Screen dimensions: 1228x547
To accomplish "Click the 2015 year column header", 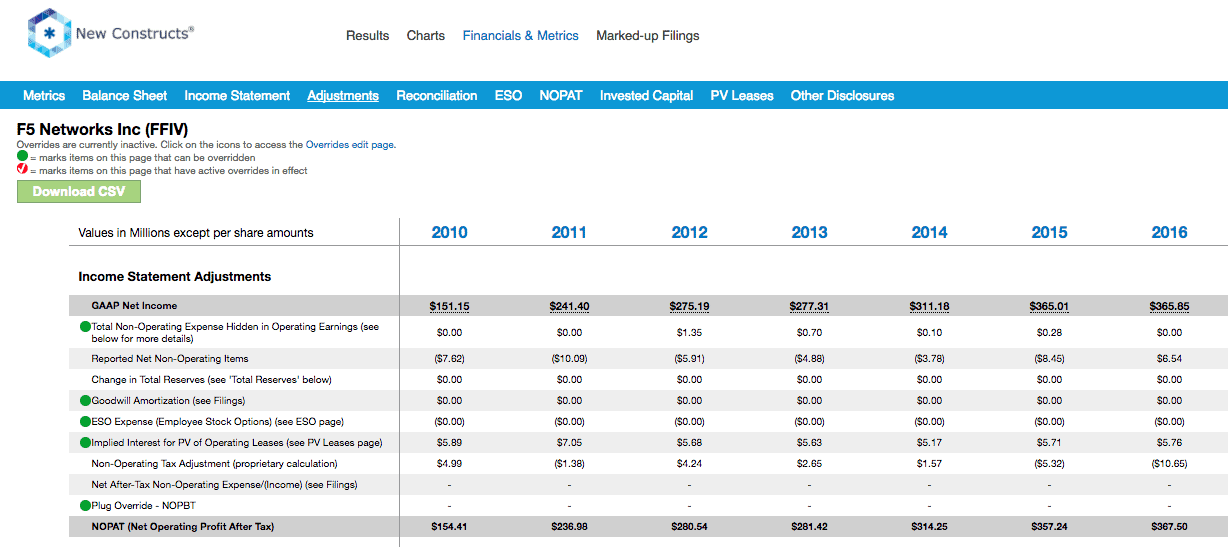I will (1050, 232).
